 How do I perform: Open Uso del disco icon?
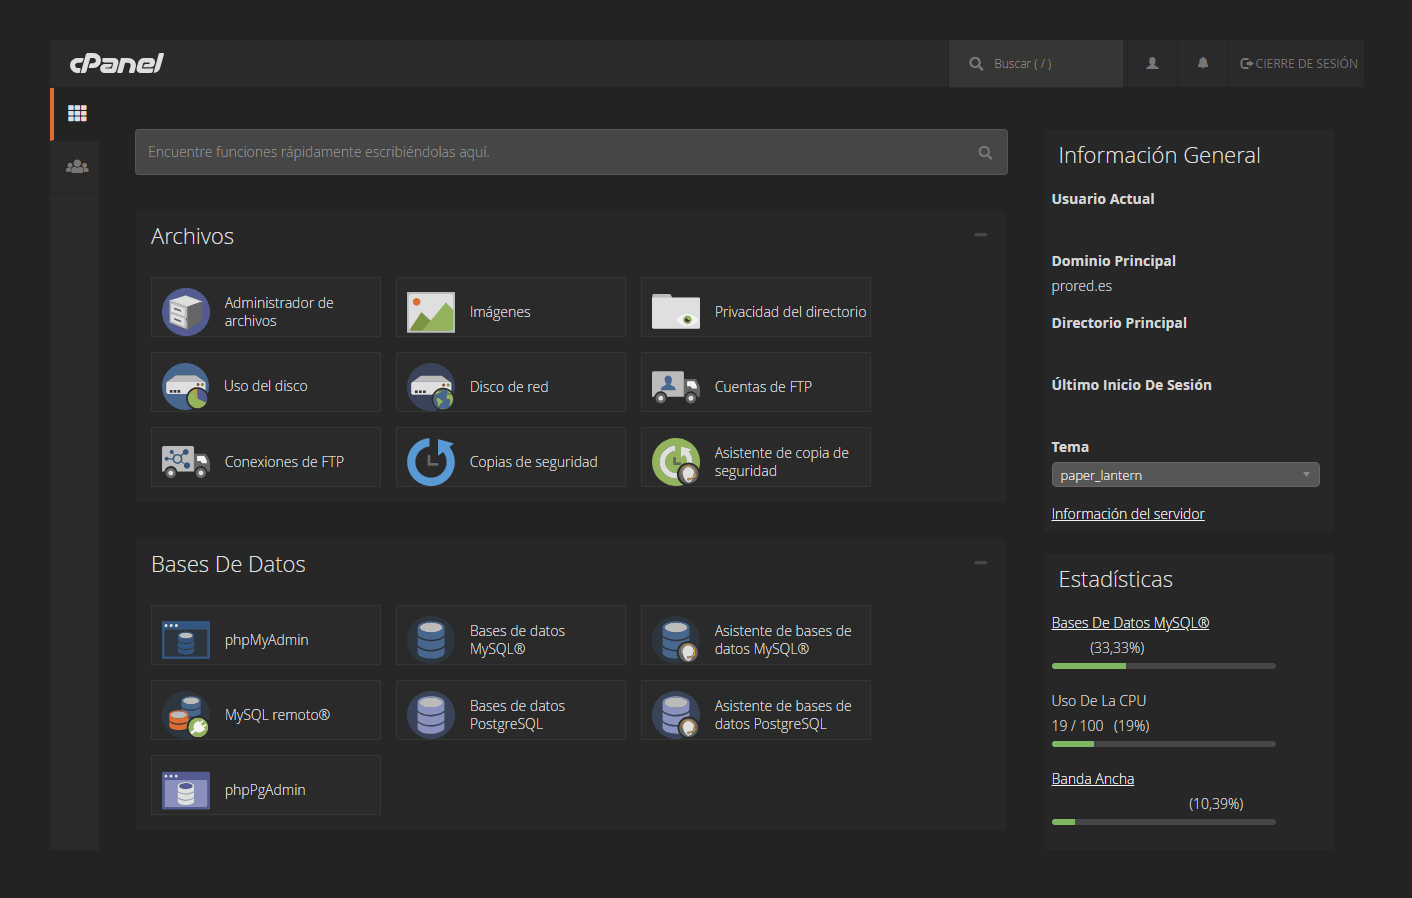(x=186, y=386)
